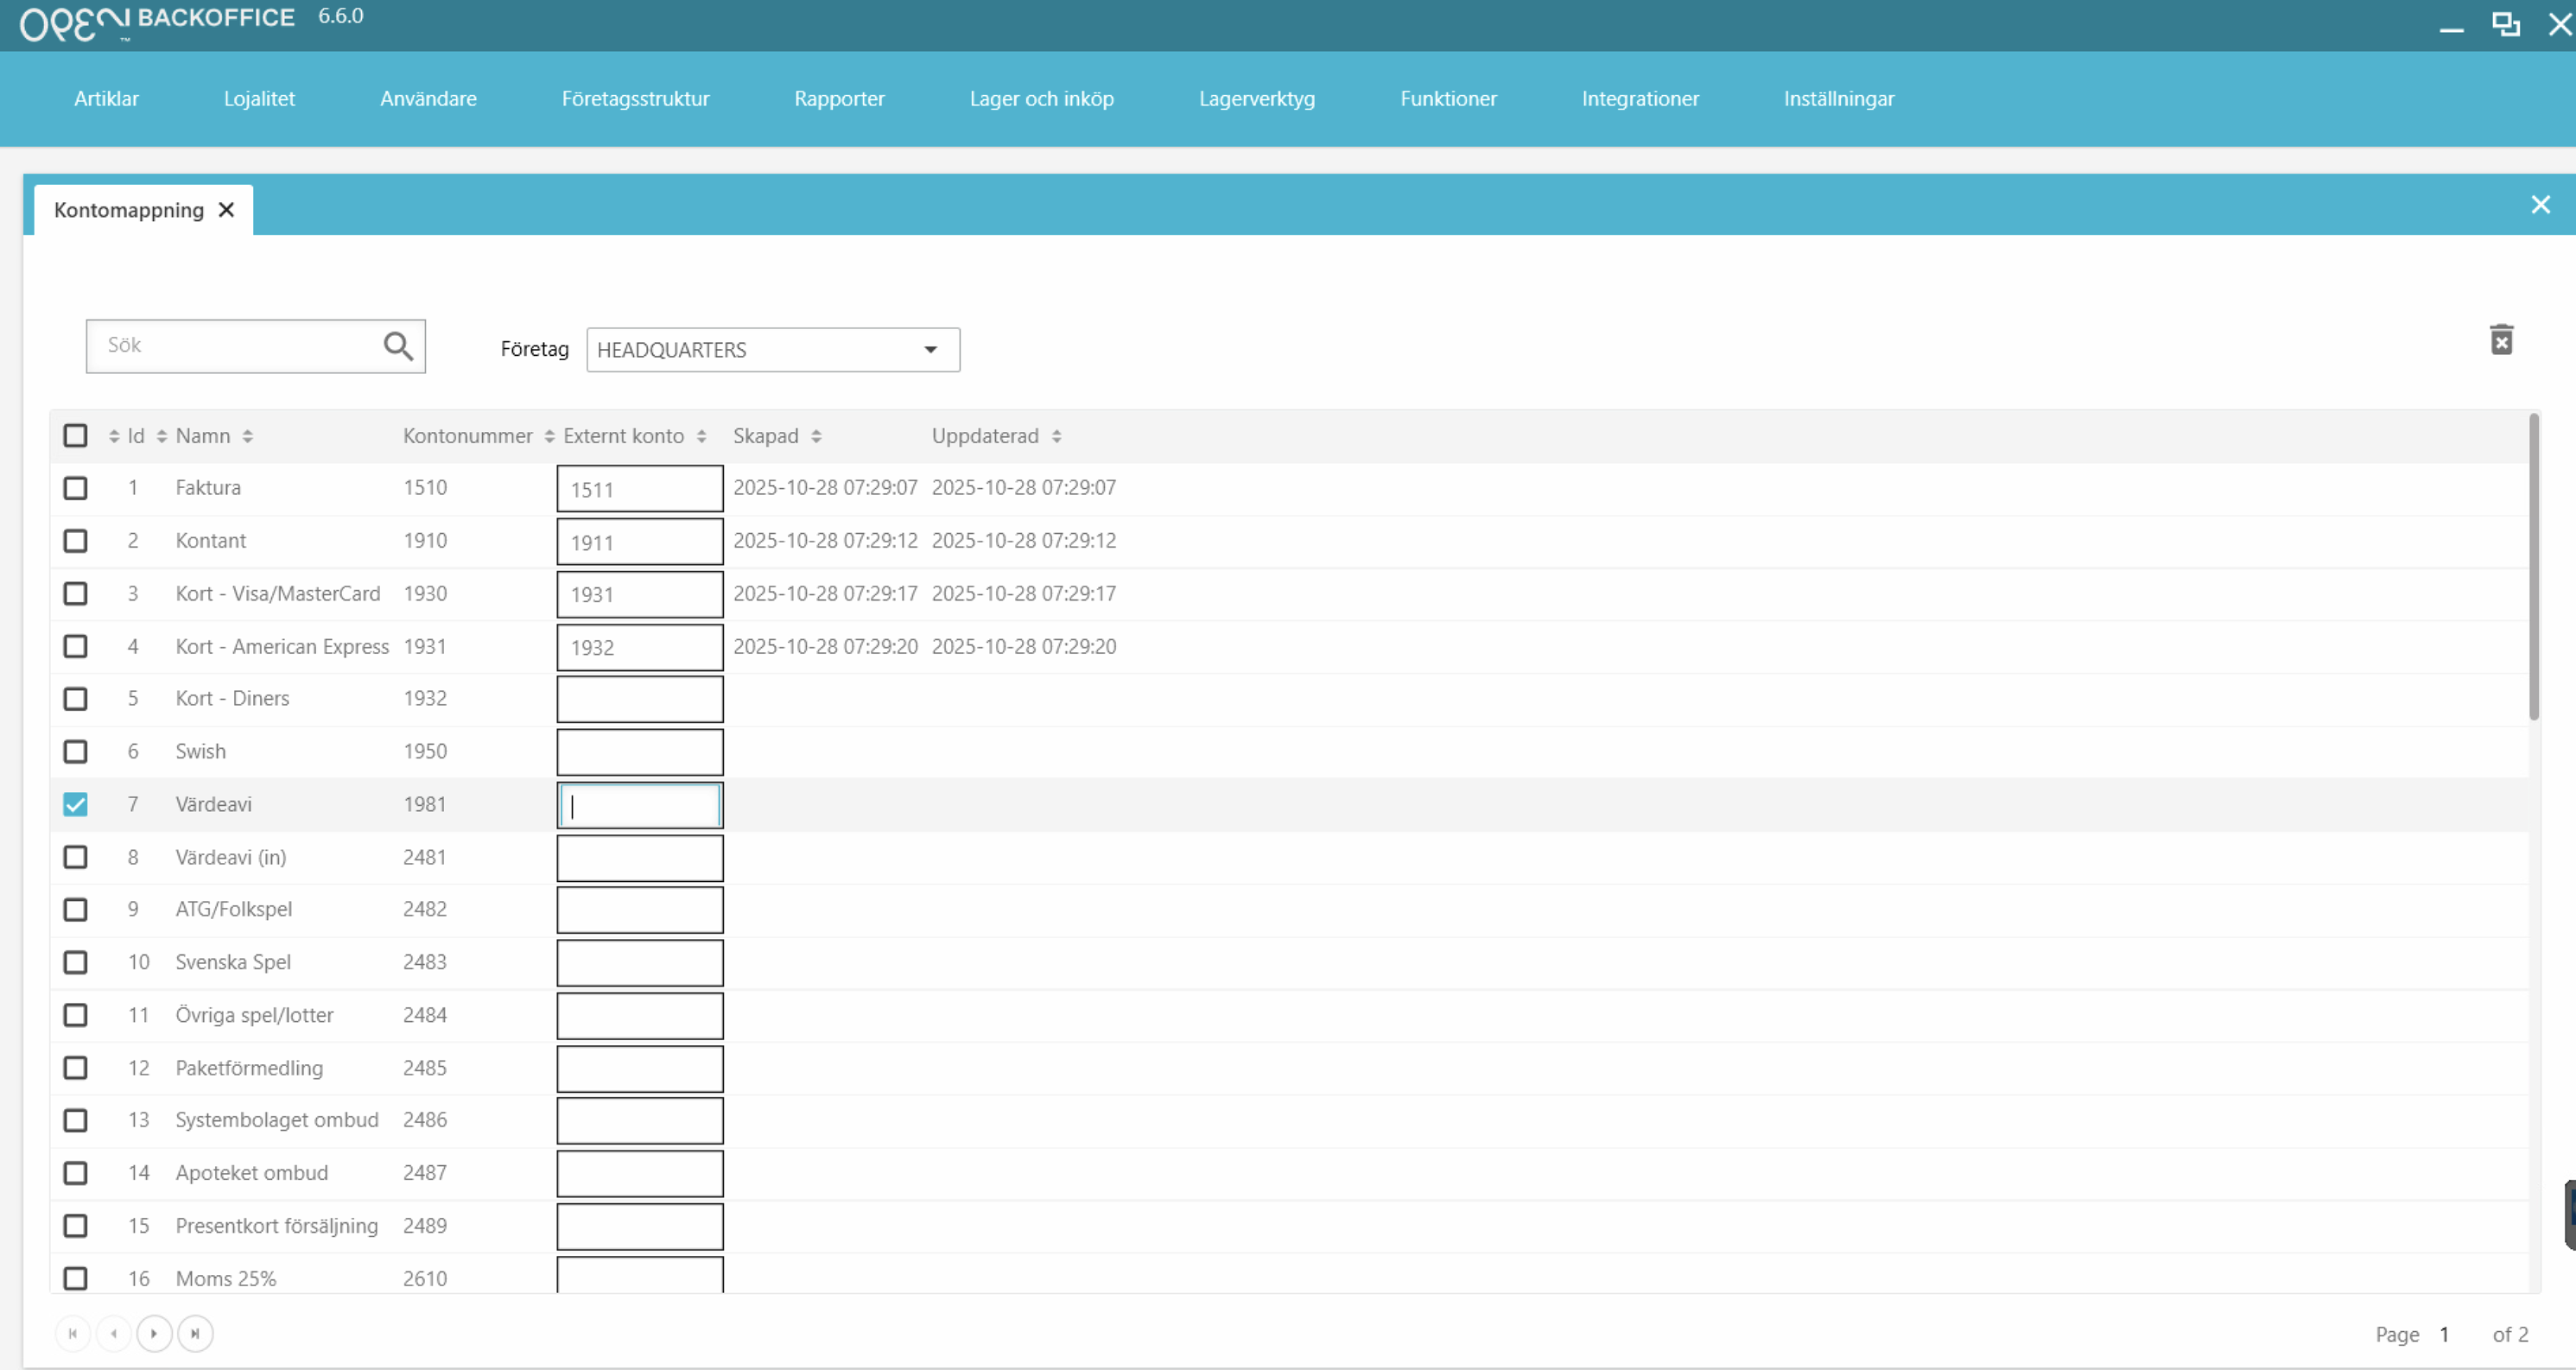Open the Inställningar menu
Viewport: 2576px width, 1370px height.
click(1838, 99)
